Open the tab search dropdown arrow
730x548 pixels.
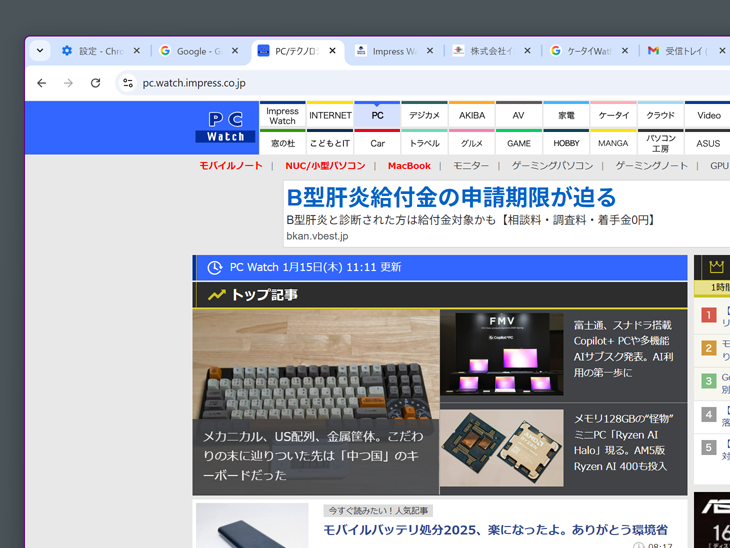click(x=40, y=51)
